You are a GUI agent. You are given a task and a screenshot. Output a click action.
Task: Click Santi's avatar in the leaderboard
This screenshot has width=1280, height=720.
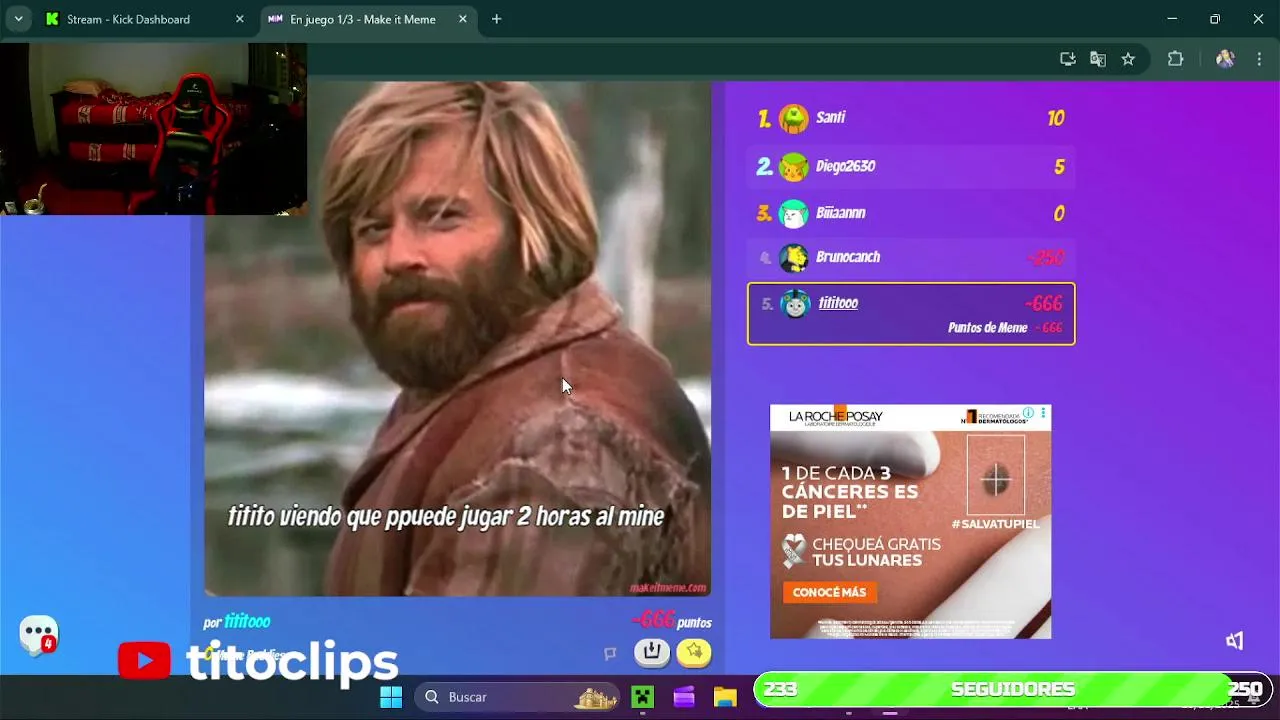pos(794,119)
